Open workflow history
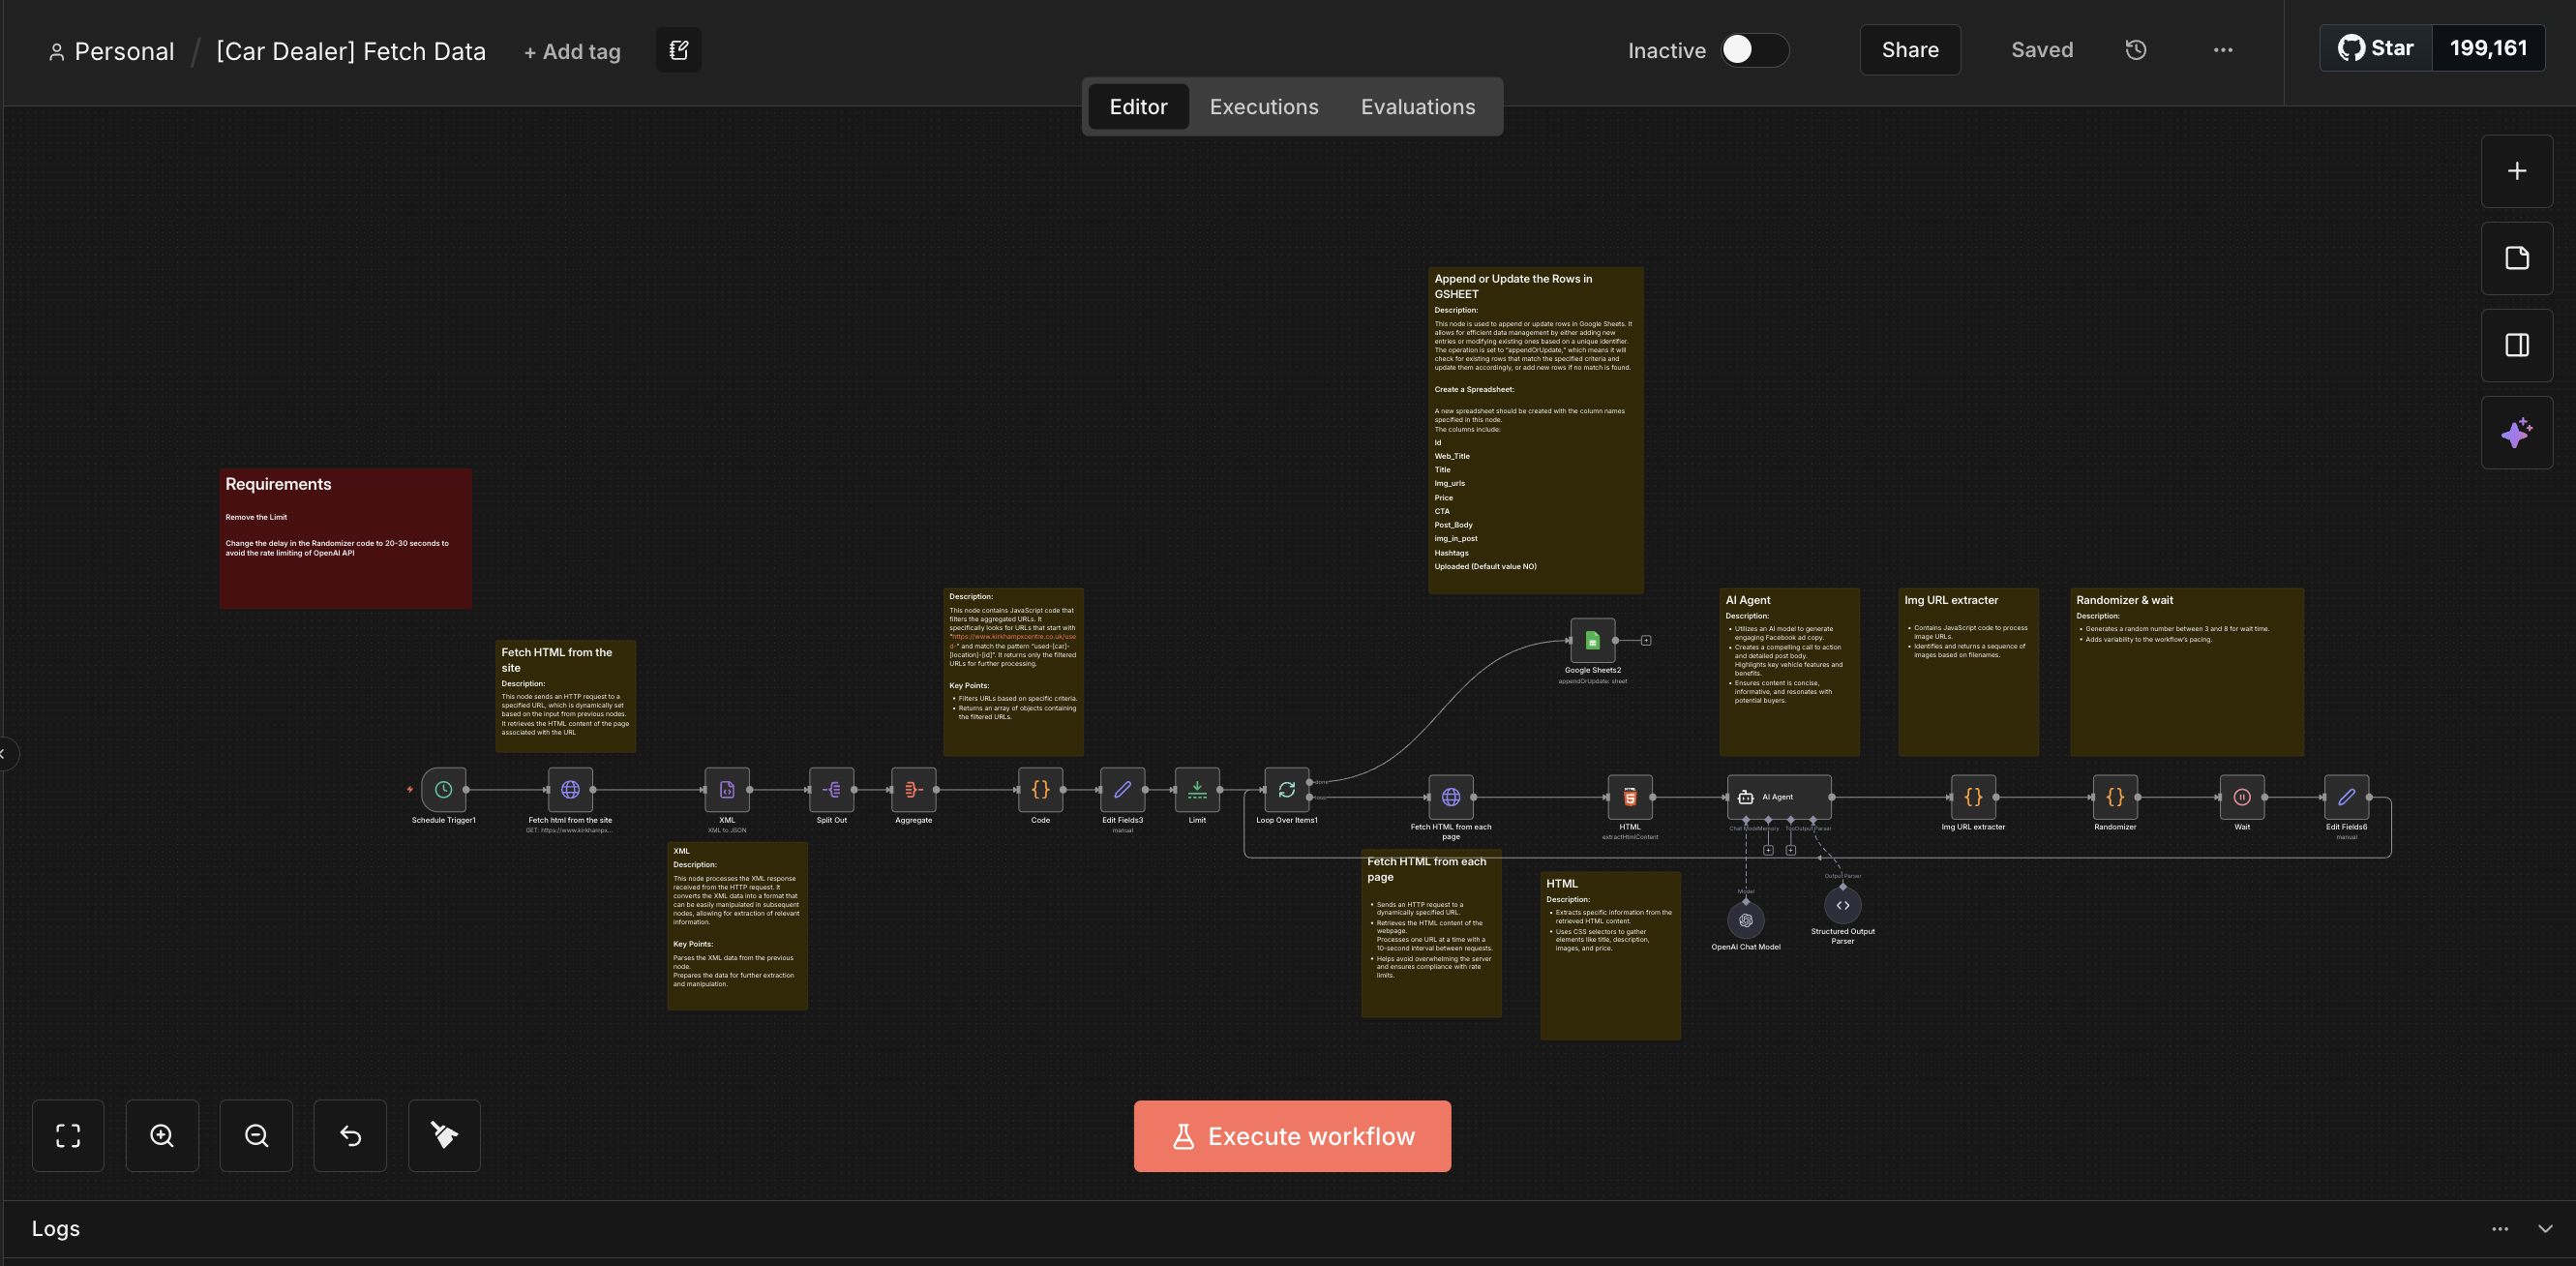 (2136, 50)
